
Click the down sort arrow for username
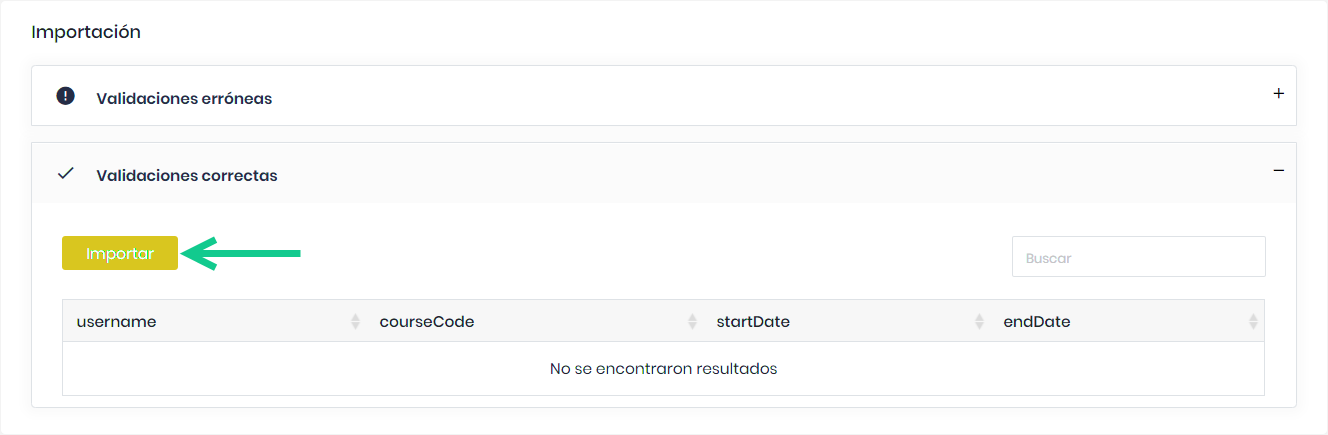pyautogui.click(x=355, y=326)
